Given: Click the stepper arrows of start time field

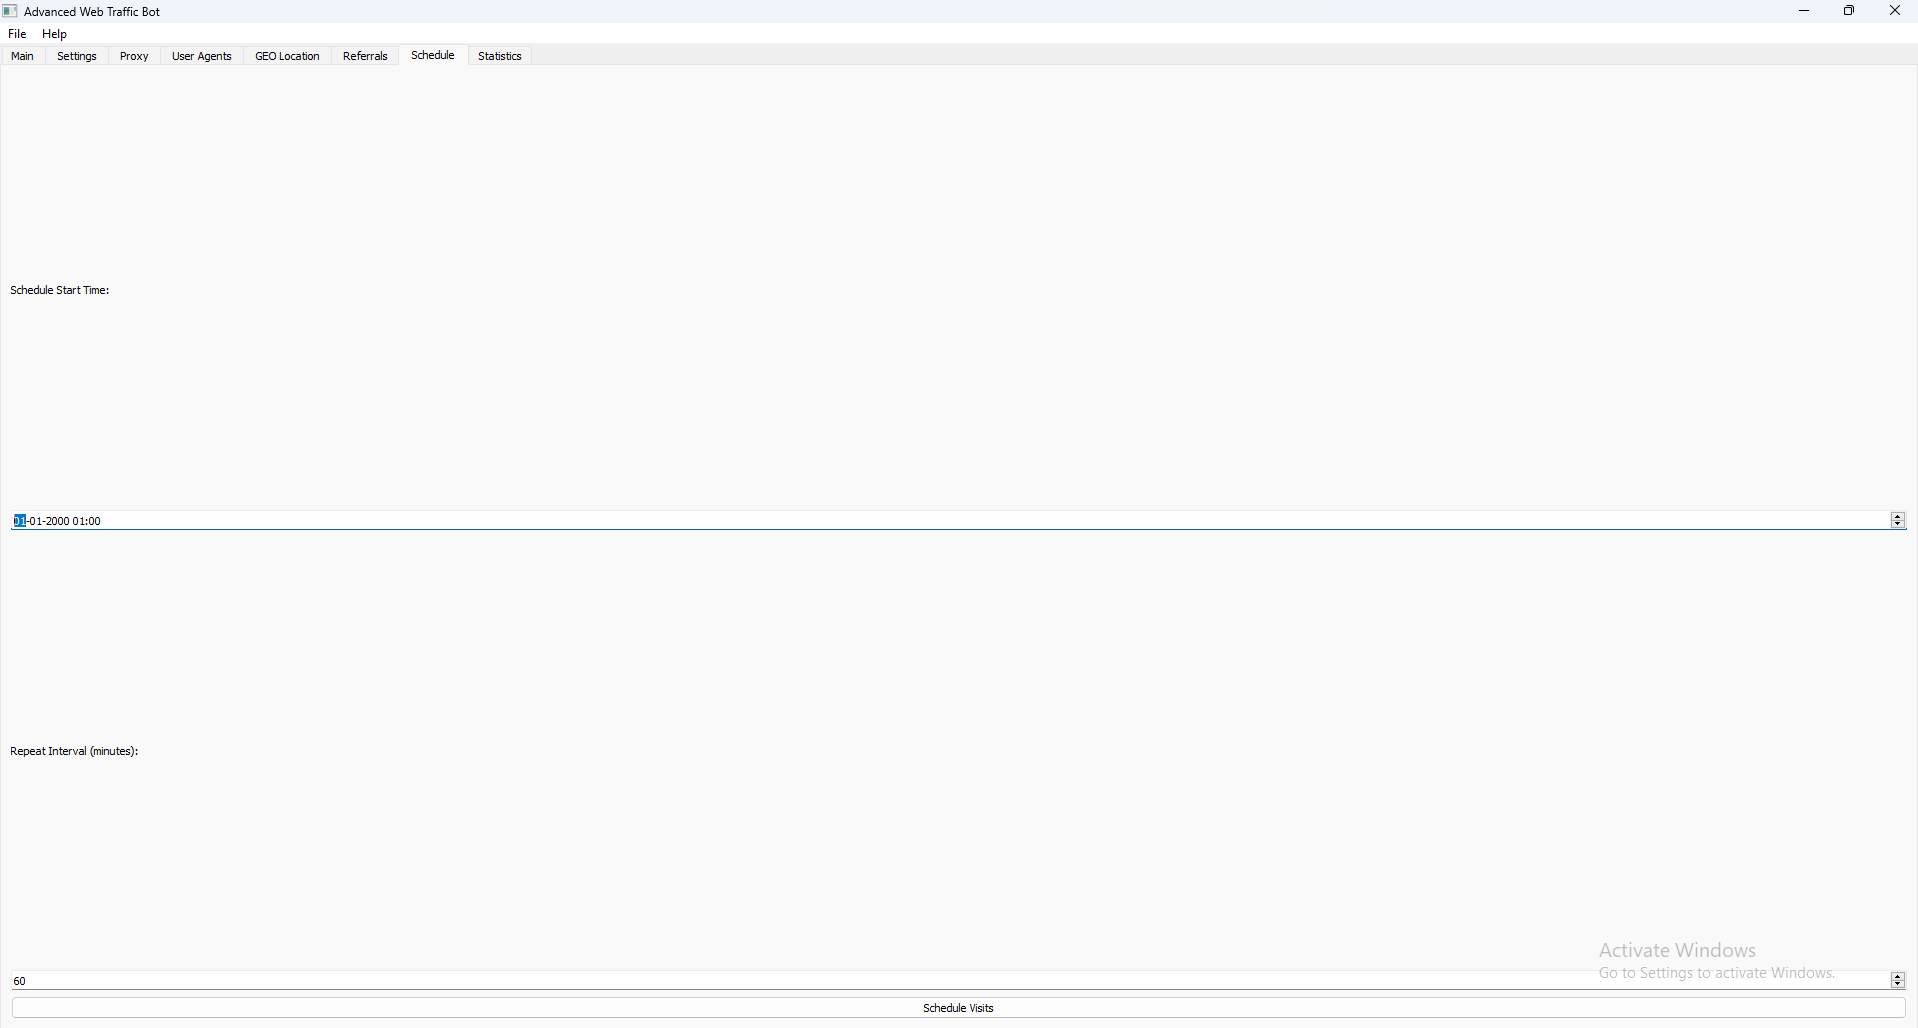Looking at the screenshot, I should pyautogui.click(x=1898, y=521).
